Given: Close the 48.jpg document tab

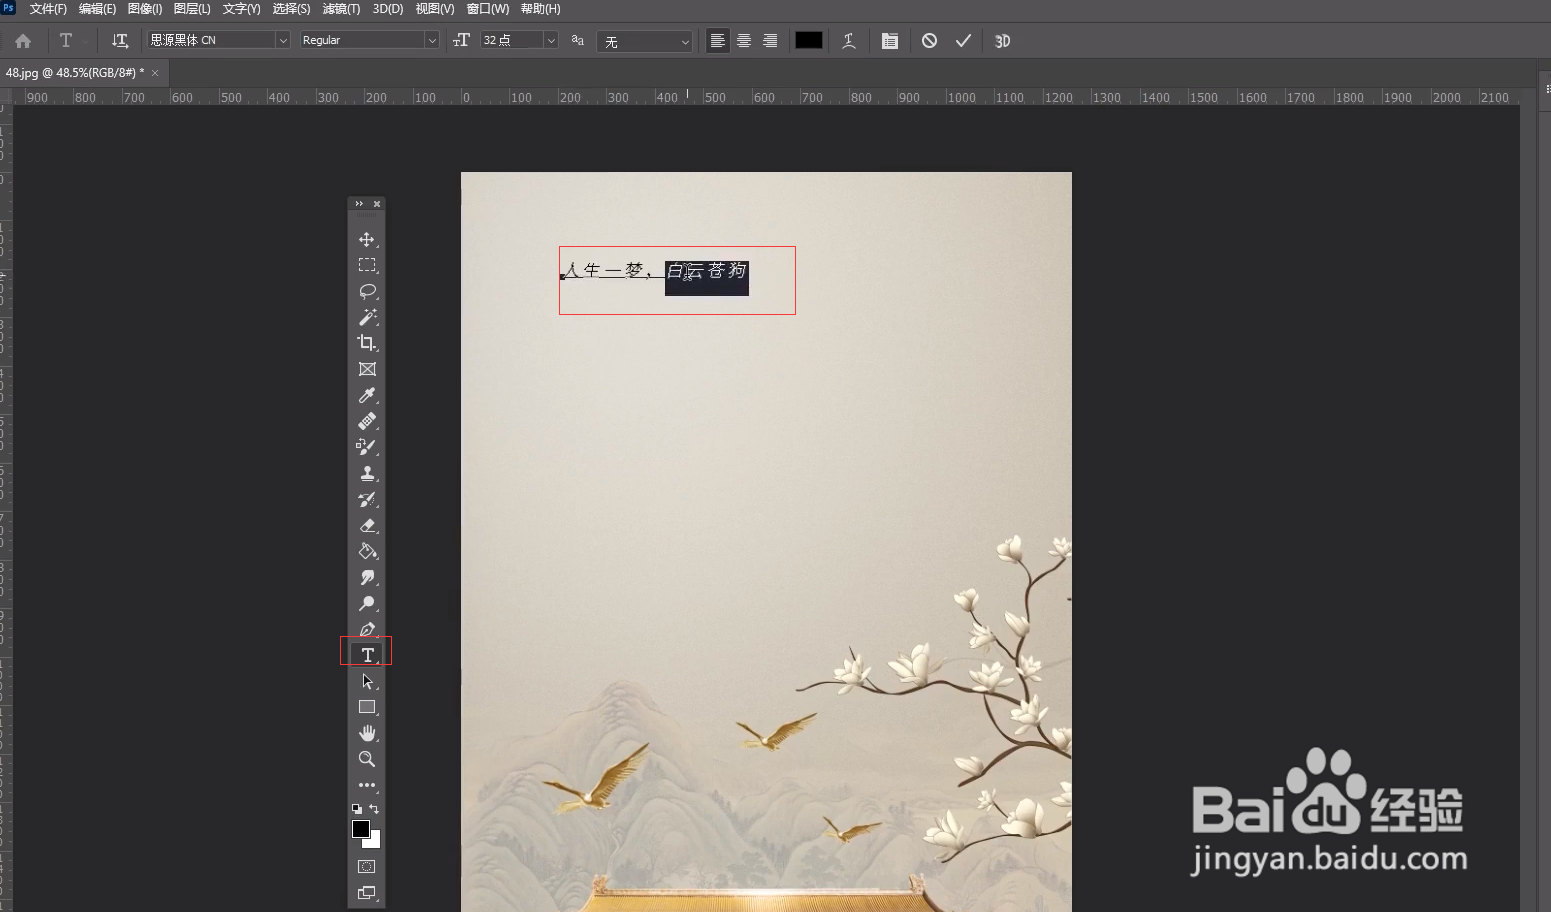Looking at the screenshot, I should coord(155,73).
